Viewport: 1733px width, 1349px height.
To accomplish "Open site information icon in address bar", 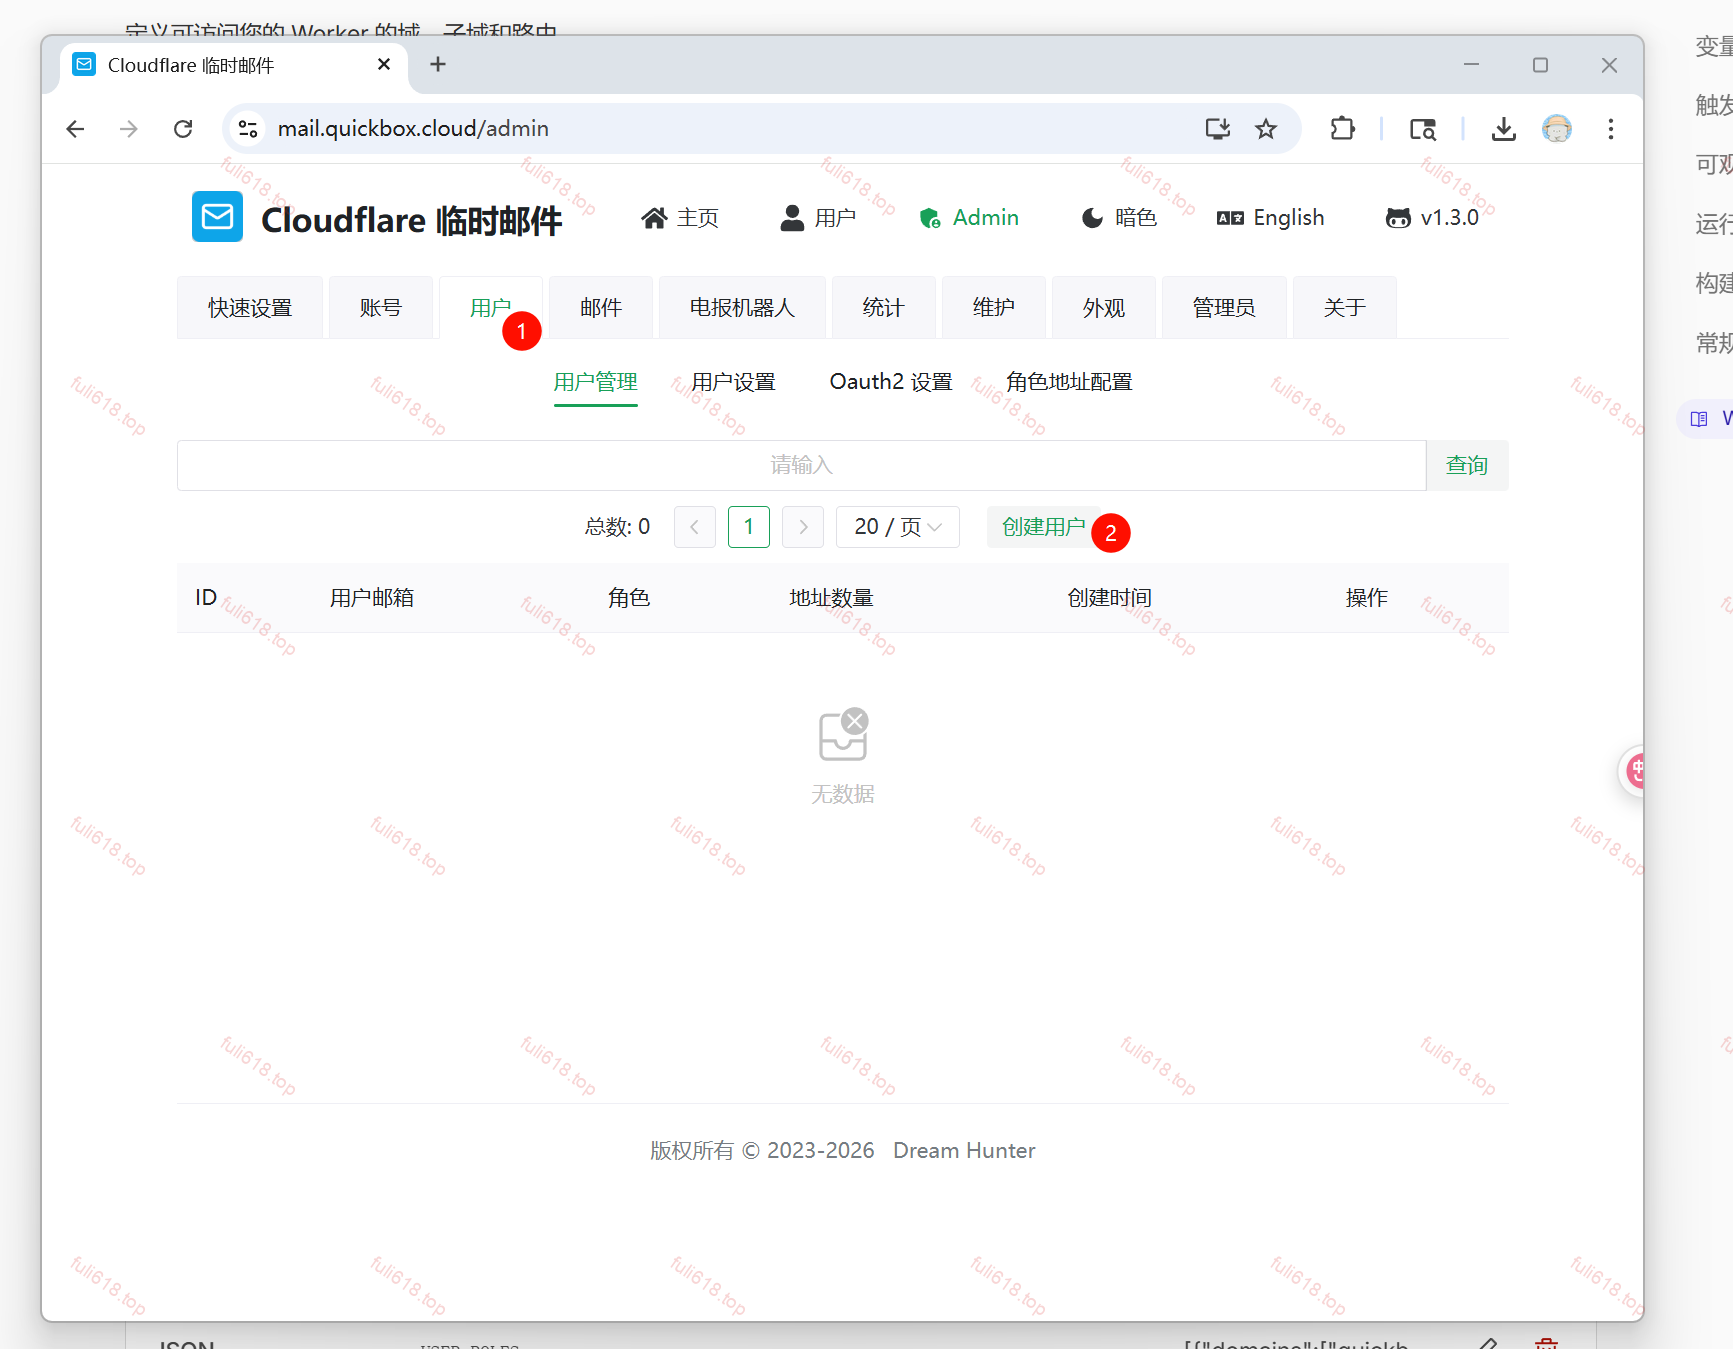I will coord(248,129).
